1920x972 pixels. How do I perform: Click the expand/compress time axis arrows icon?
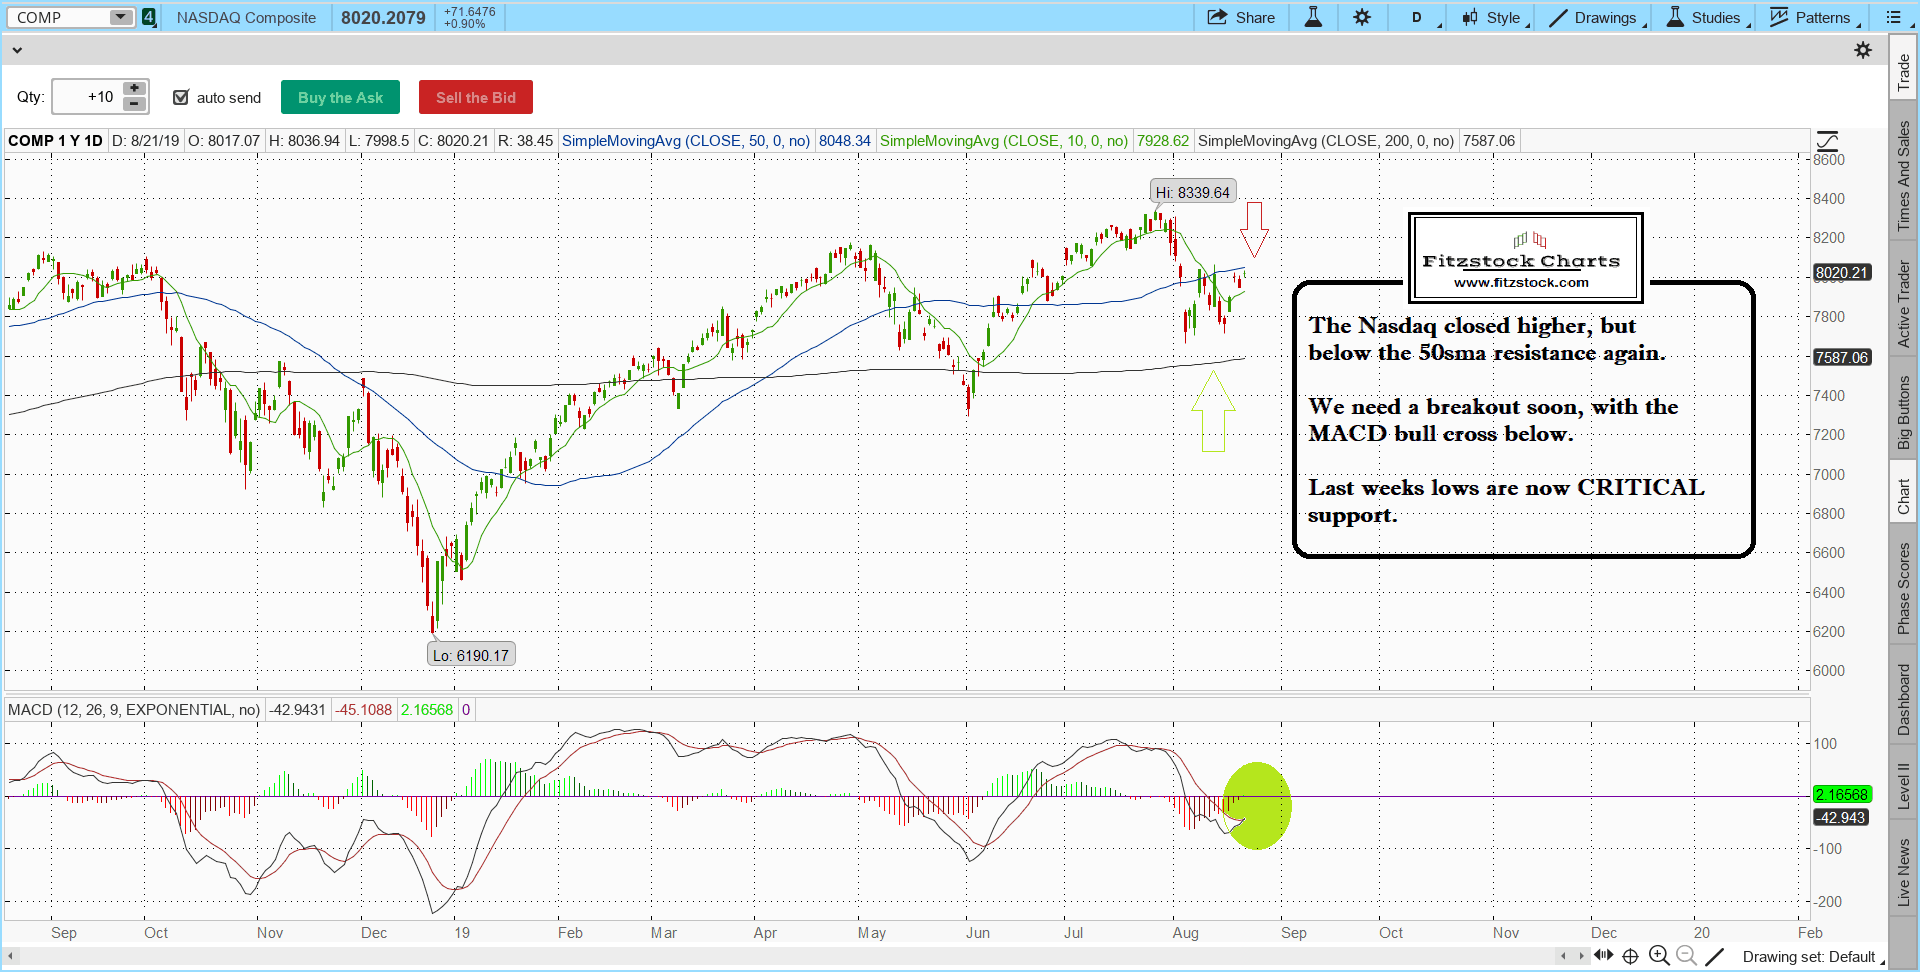pyautogui.click(x=1604, y=955)
